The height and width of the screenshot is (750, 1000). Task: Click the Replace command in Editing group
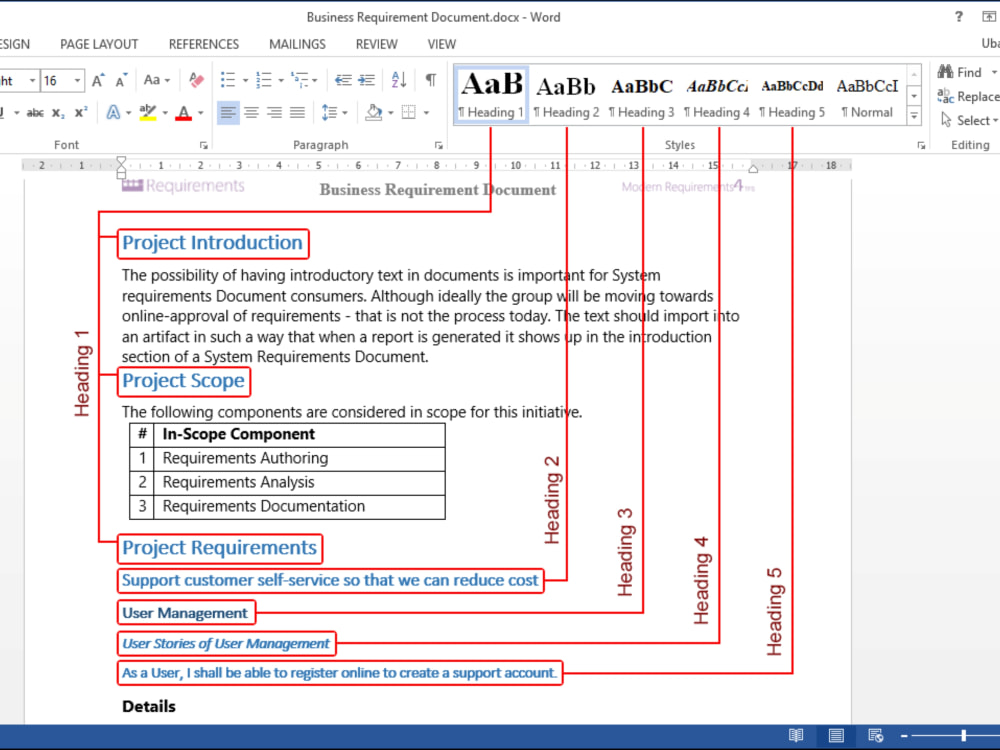coord(968,96)
